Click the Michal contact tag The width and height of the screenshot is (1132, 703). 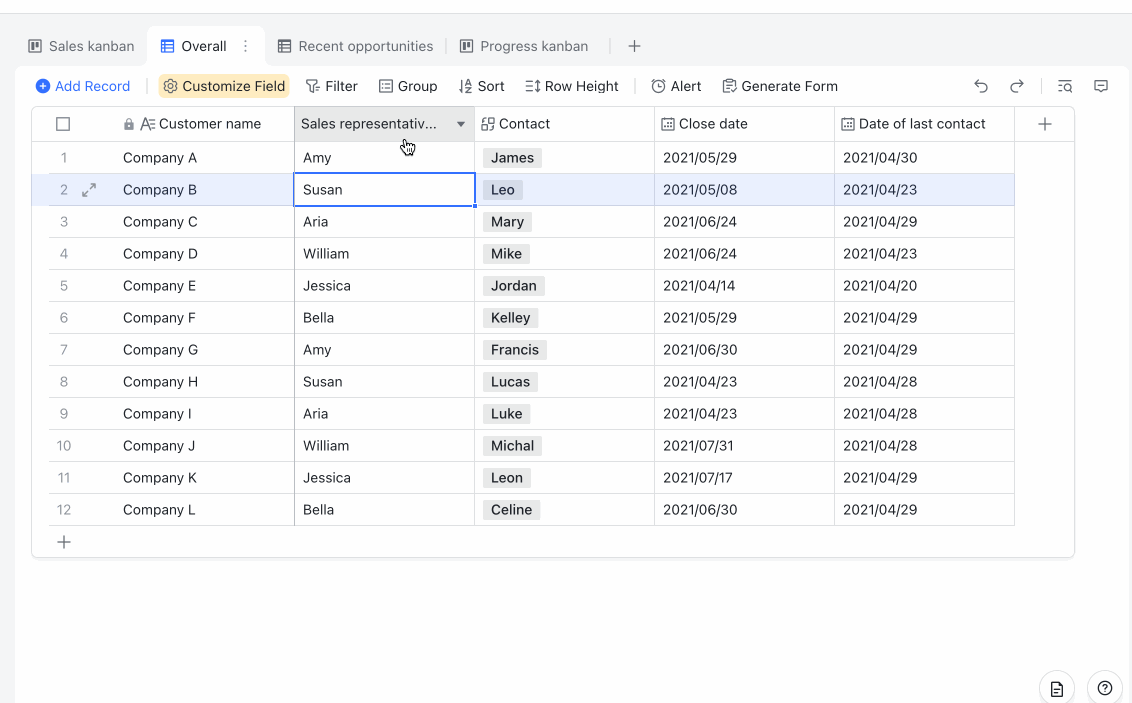click(x=513, y=445)
